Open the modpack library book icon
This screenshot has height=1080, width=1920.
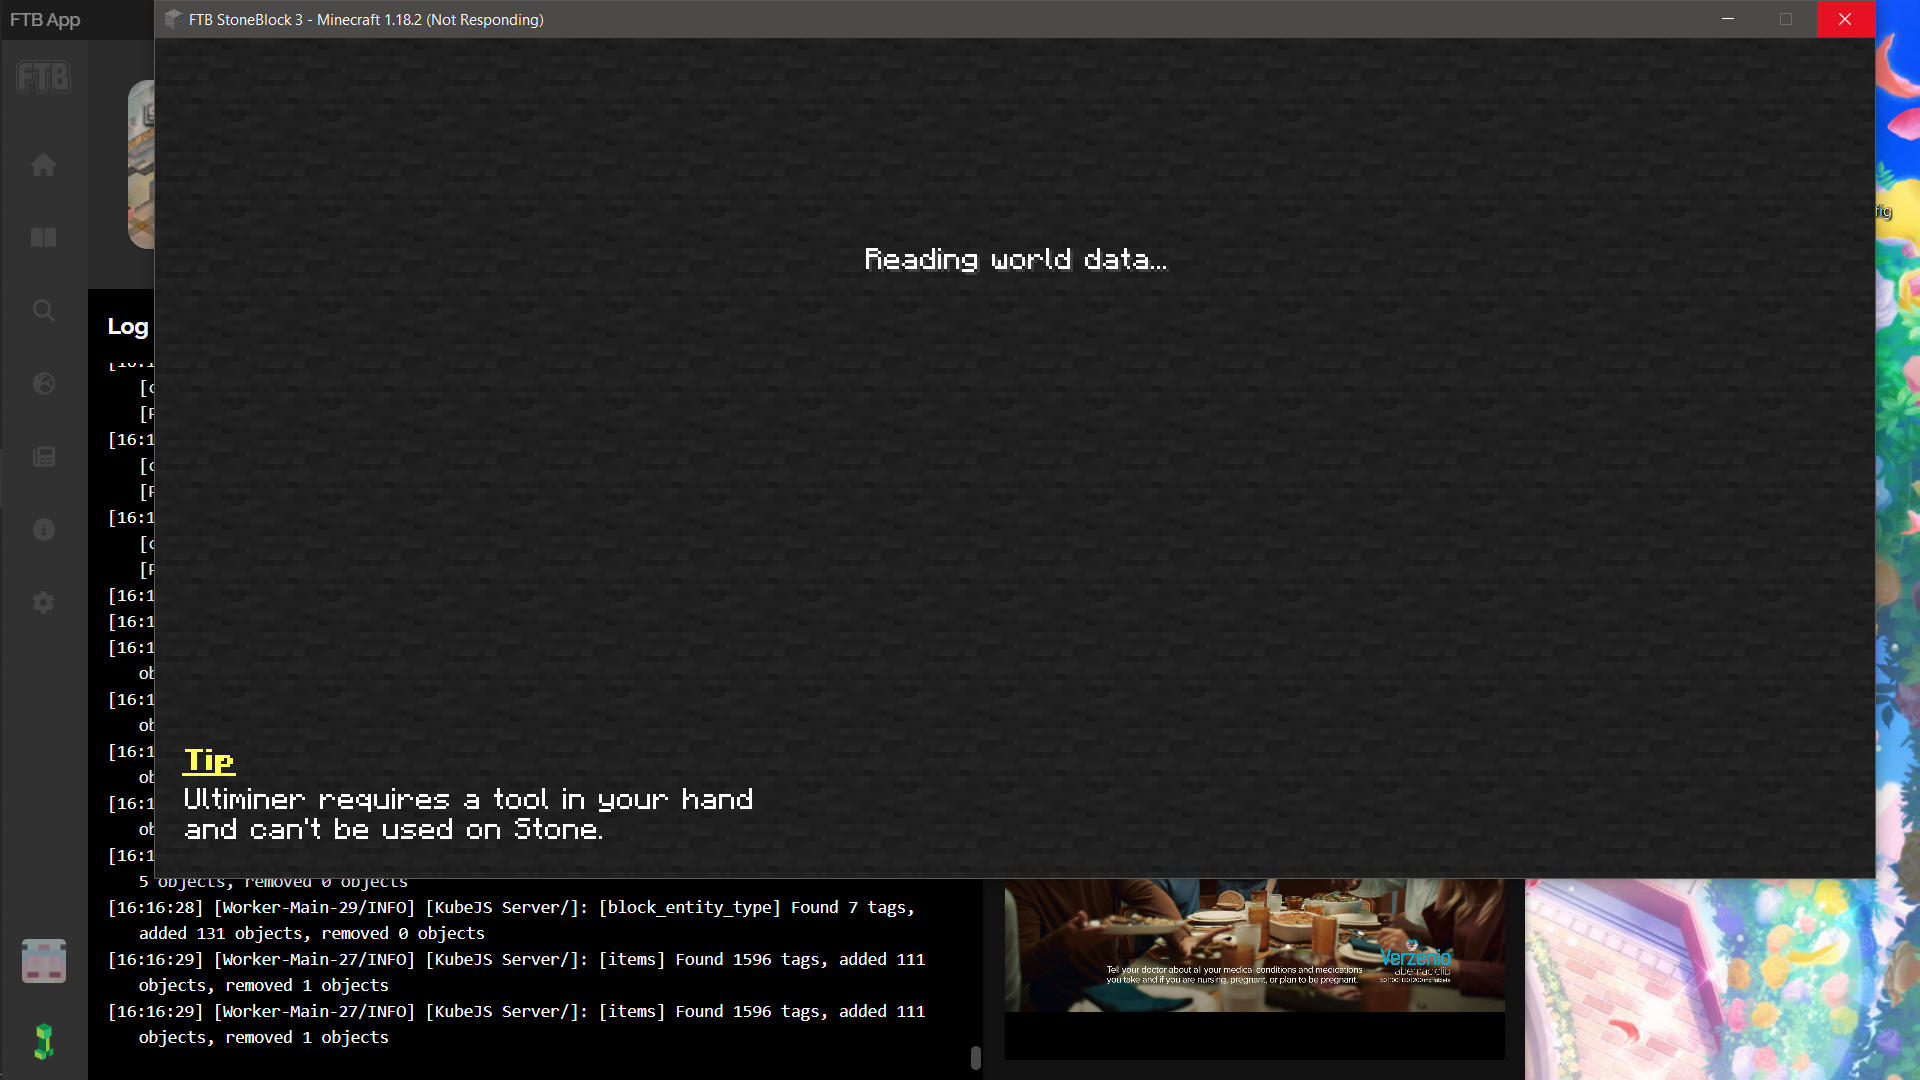pyautogui.click(x=43, y=237)
